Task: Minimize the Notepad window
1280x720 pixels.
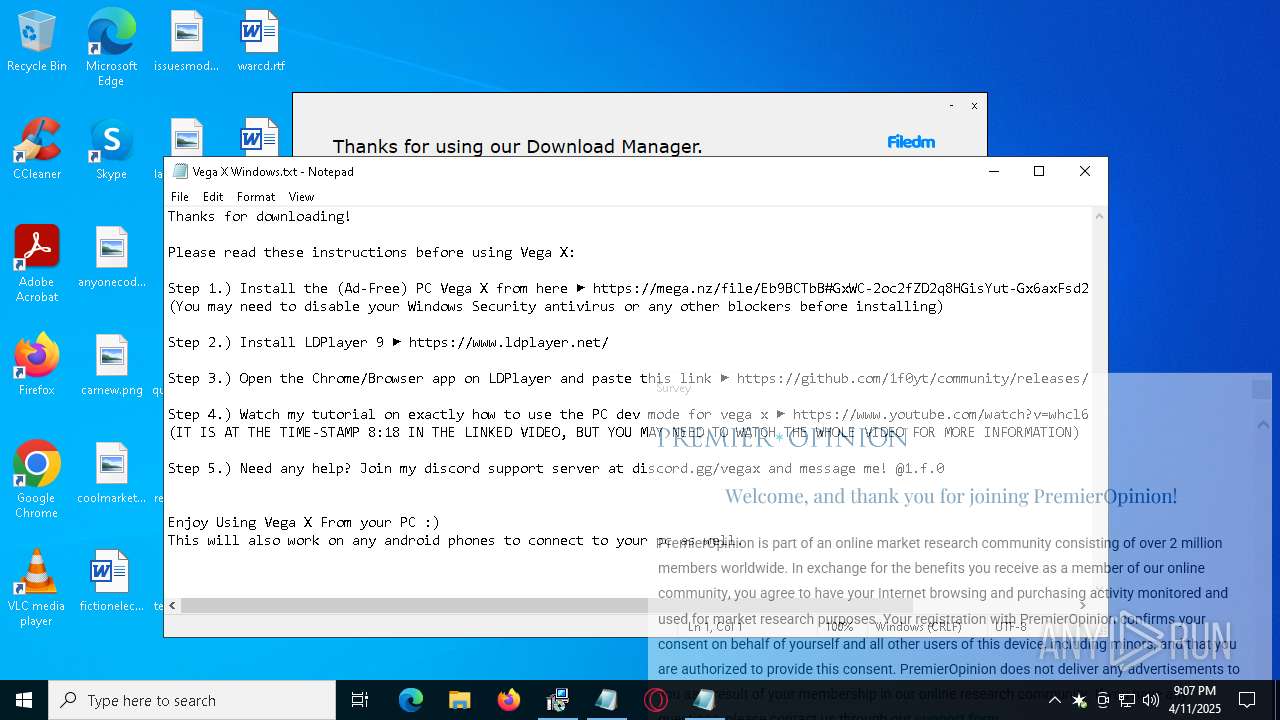Action: click(x=994, y=171)
